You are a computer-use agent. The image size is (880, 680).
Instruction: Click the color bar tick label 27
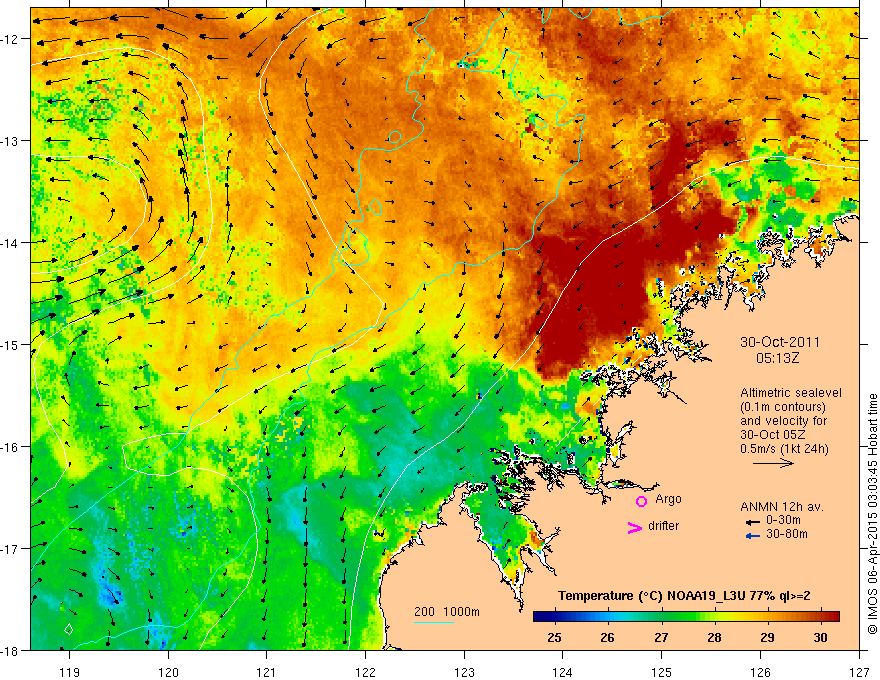click(x=661, y=637)
